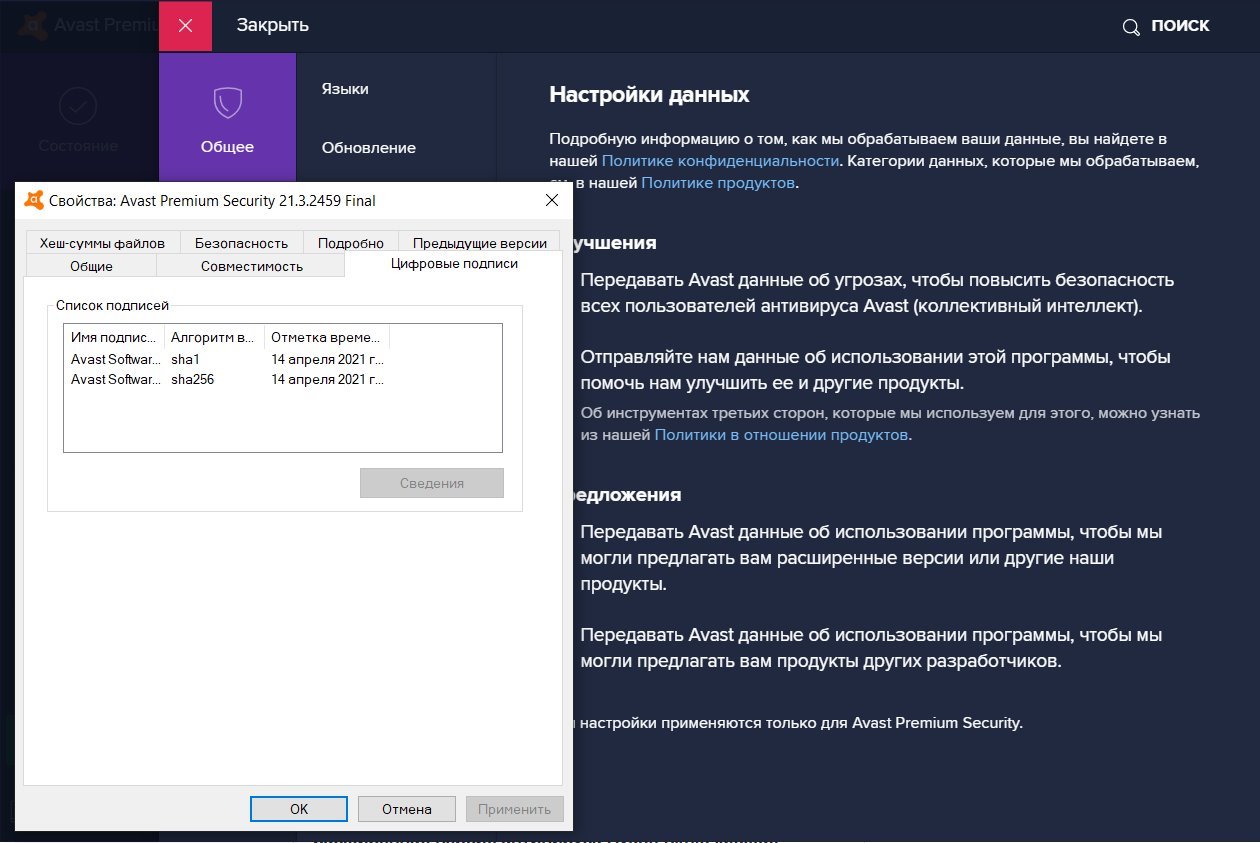
Task: Click the Закрыть label
Action: pyautogui.click(x=272, y=26)
